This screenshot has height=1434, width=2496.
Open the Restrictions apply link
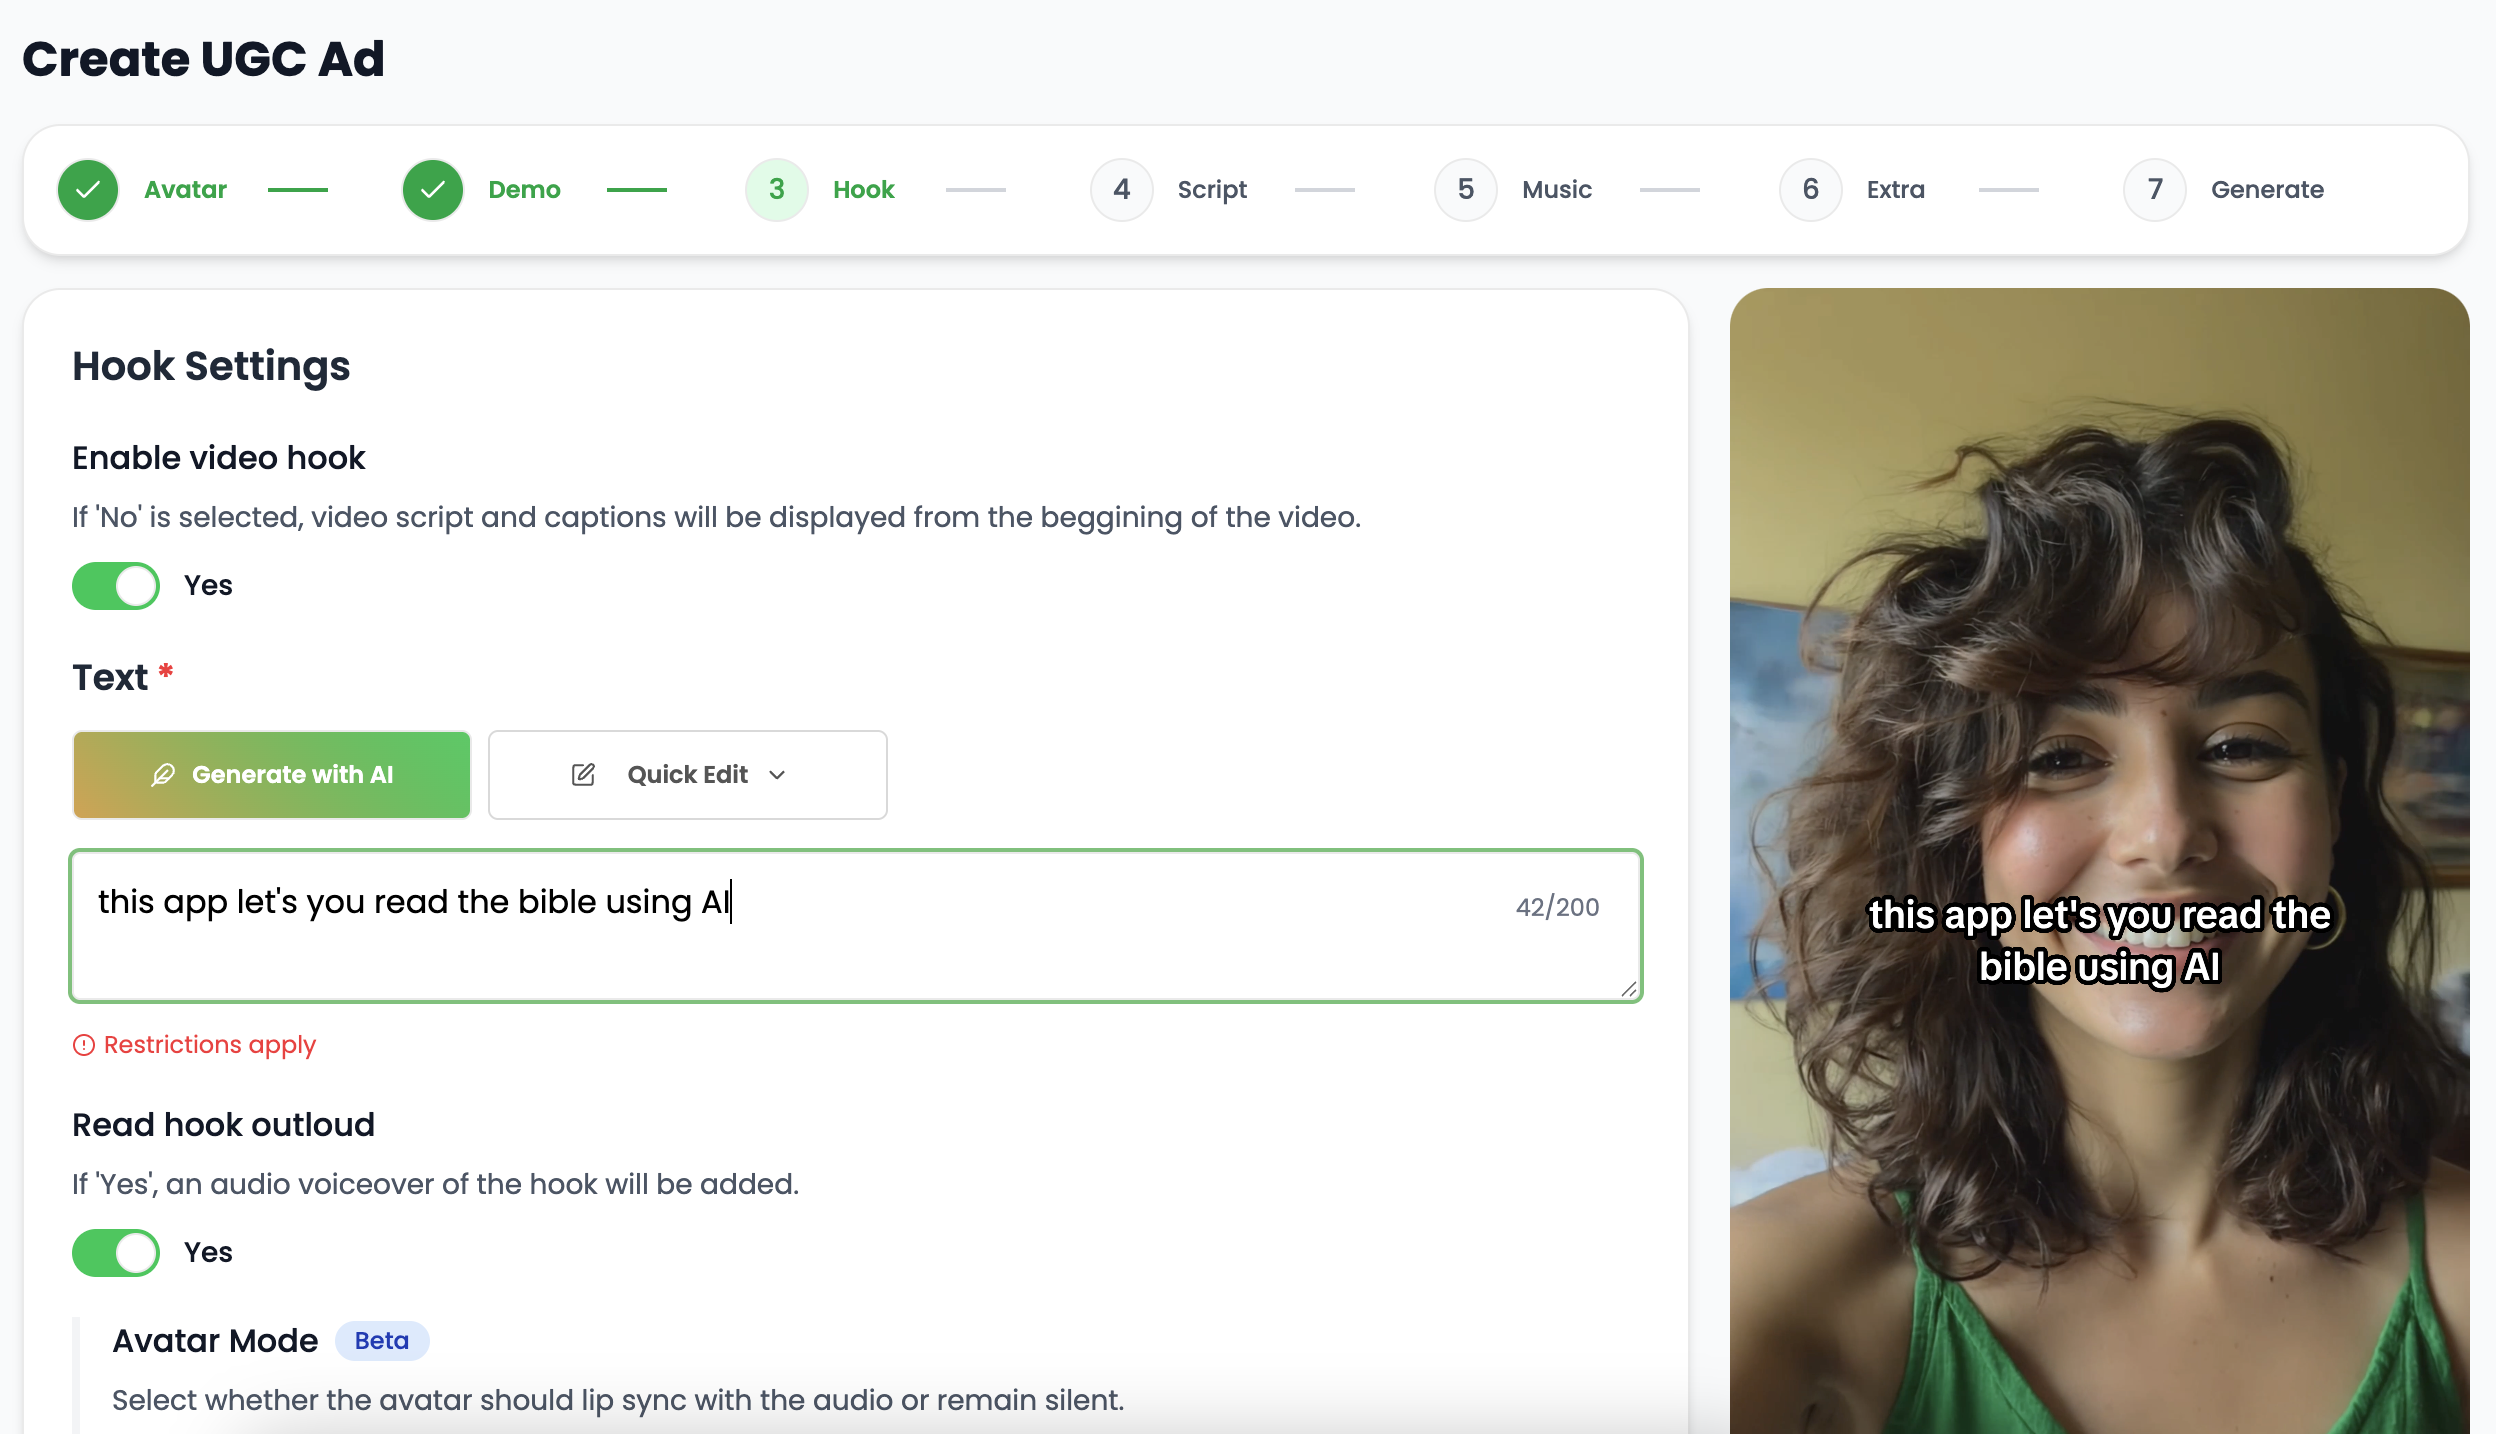(209, 1045)
